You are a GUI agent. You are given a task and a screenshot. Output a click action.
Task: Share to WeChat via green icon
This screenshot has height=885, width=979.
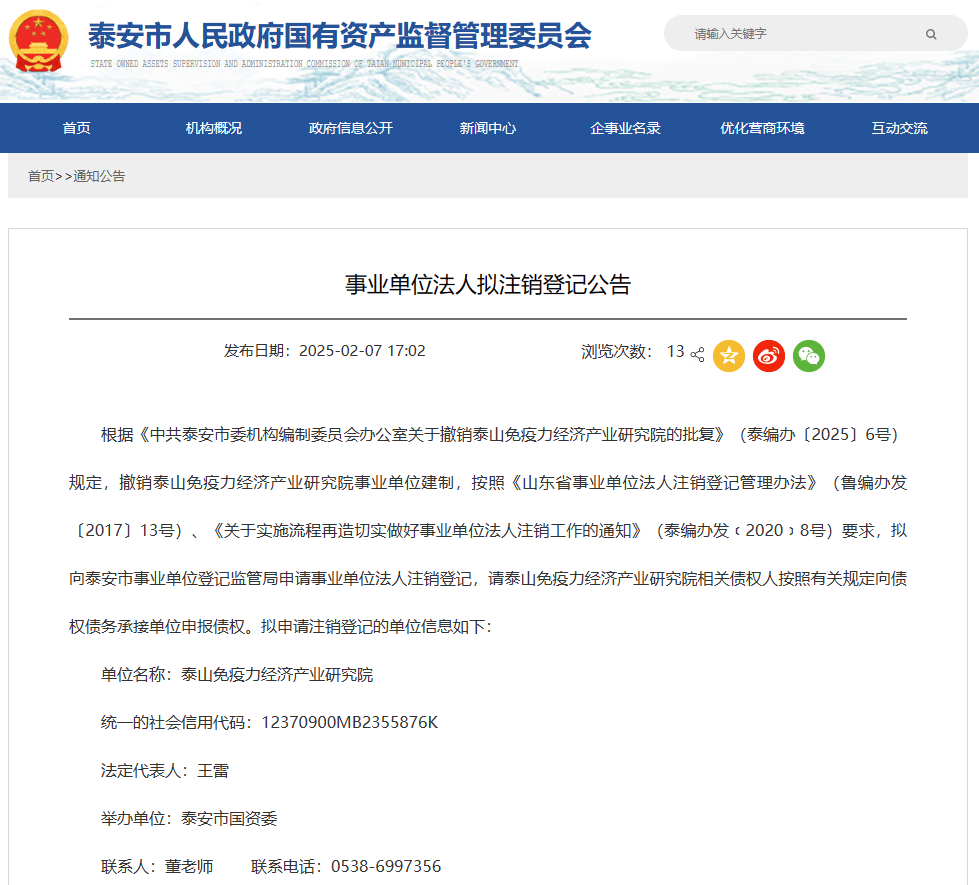[x=809, y=356]
